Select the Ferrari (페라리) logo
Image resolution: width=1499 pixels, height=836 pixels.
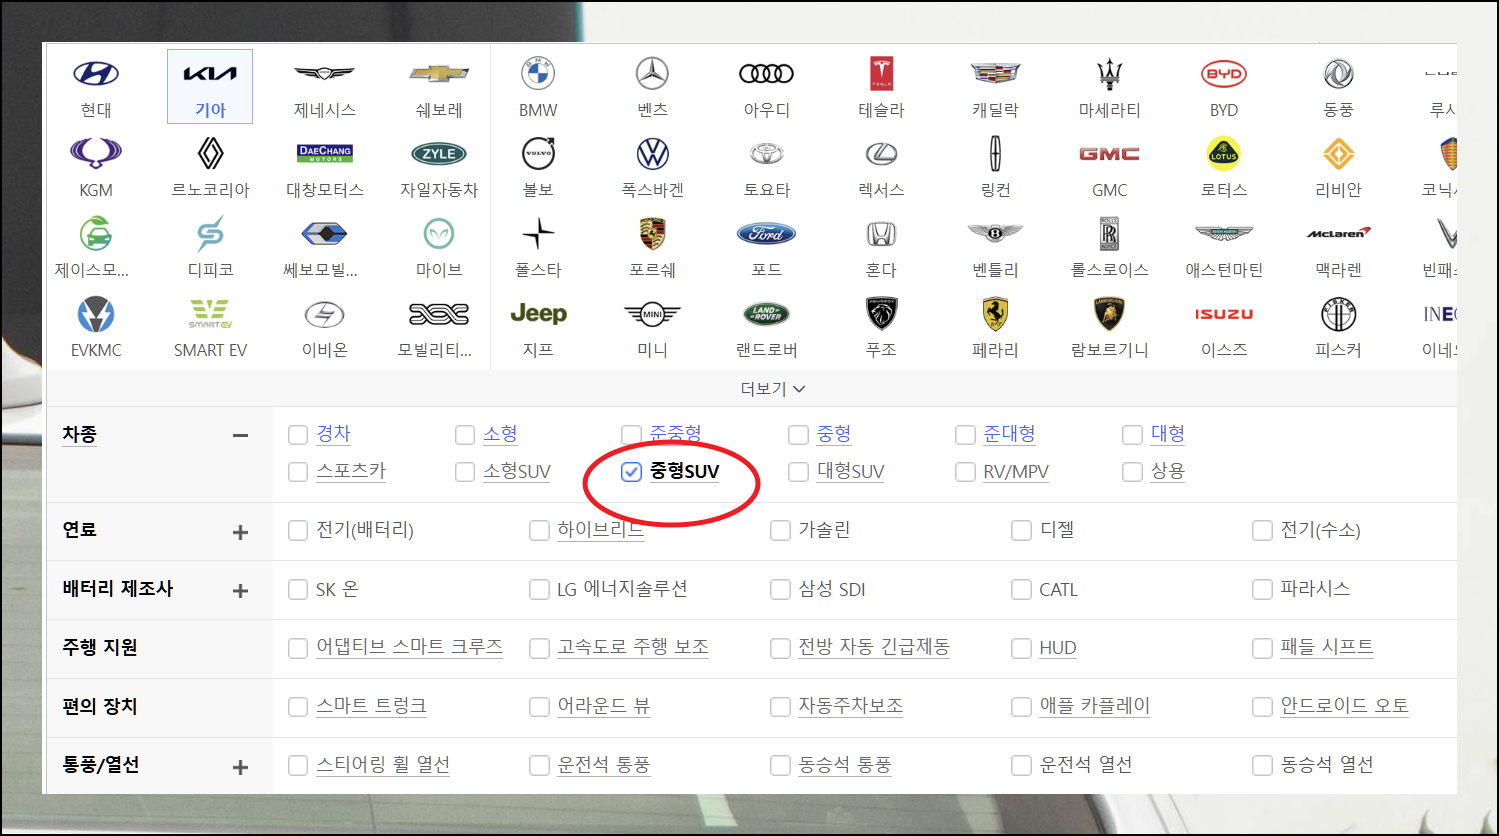[995, 314]
